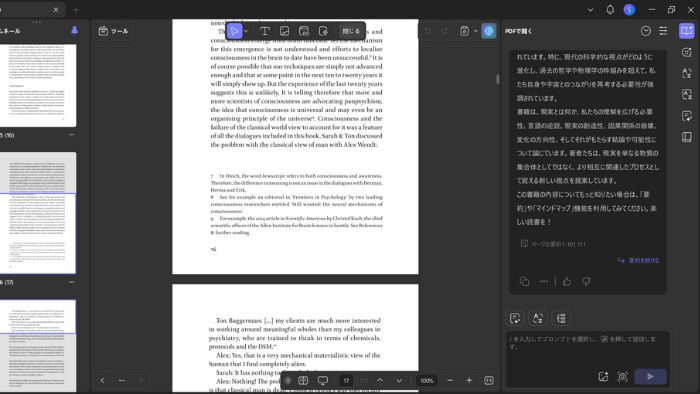Open the AI panel settings list icon
The height and width of the screenshot is (394, 700).
point(663,31)
